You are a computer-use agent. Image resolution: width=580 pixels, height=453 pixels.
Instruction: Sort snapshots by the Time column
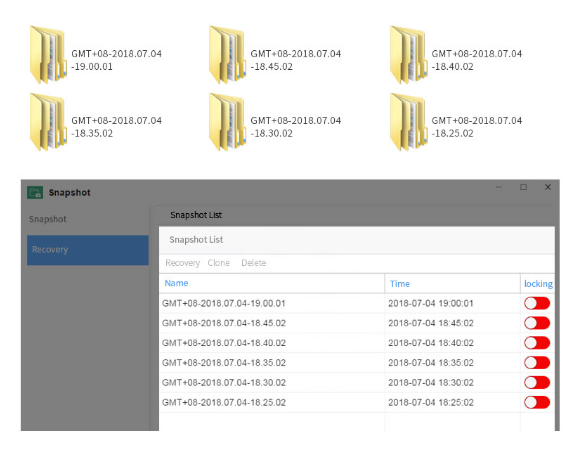tap(399, 284)
